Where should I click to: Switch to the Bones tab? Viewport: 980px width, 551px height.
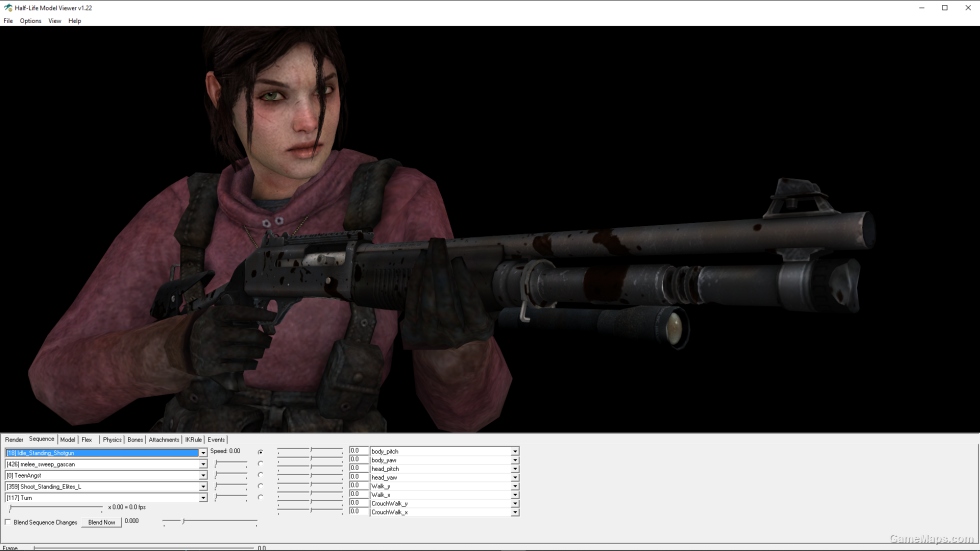click(x=135, y=440)
